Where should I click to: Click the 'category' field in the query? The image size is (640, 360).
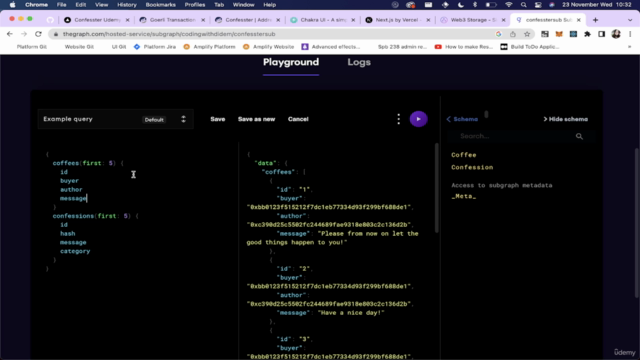(75, 251)
